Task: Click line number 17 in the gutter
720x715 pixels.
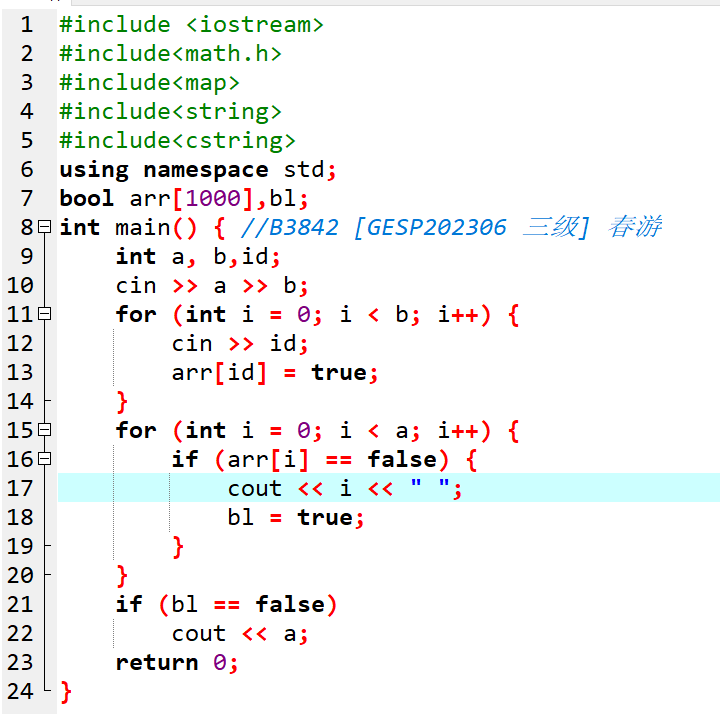Action: coord(20,488)
